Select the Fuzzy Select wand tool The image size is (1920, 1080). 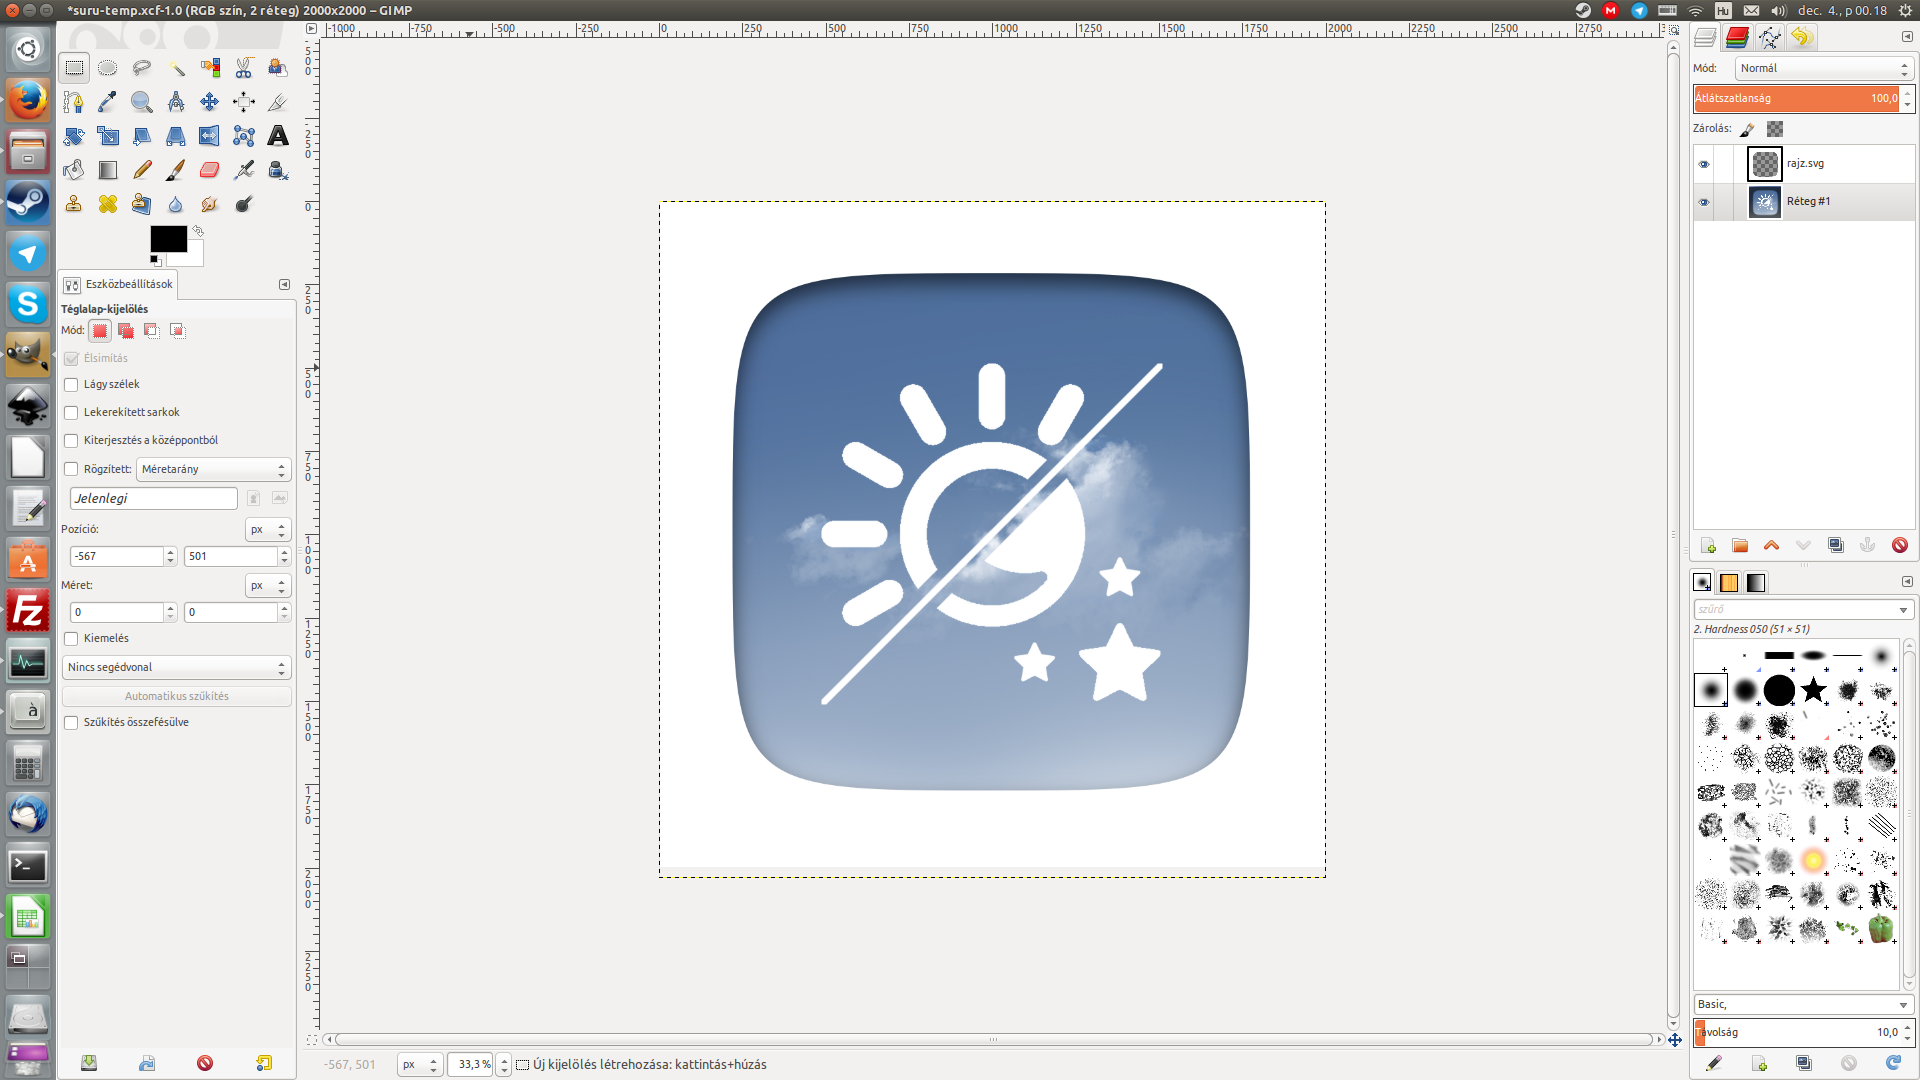pos(176,68)
